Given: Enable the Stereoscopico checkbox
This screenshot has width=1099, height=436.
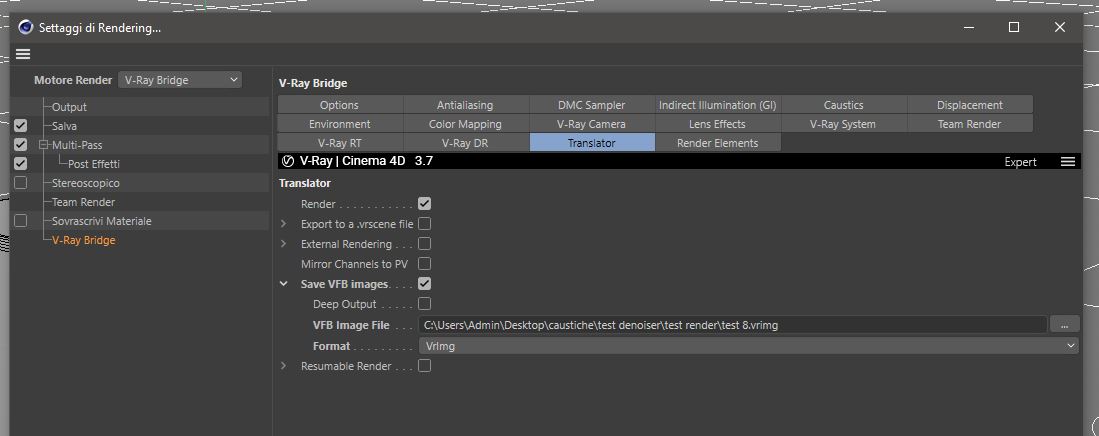Looking at the screenshot, I should click(20, 182).
